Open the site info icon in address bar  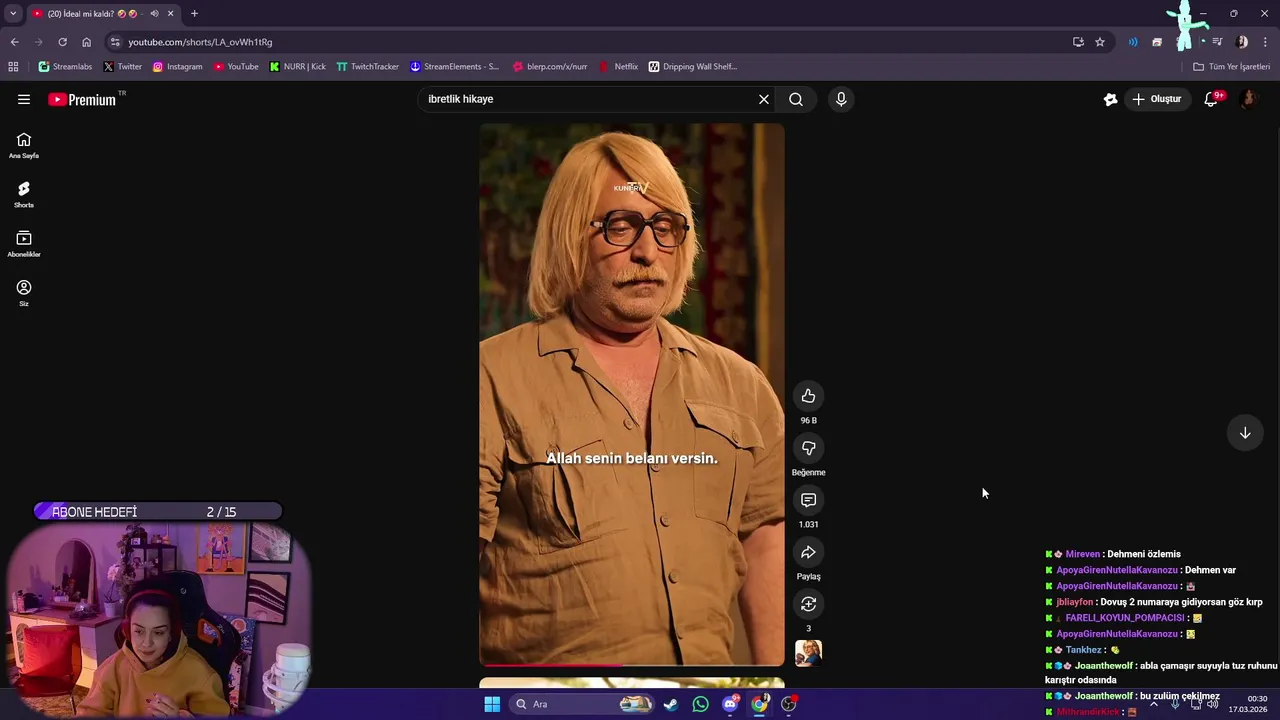[x=115, y=42]
